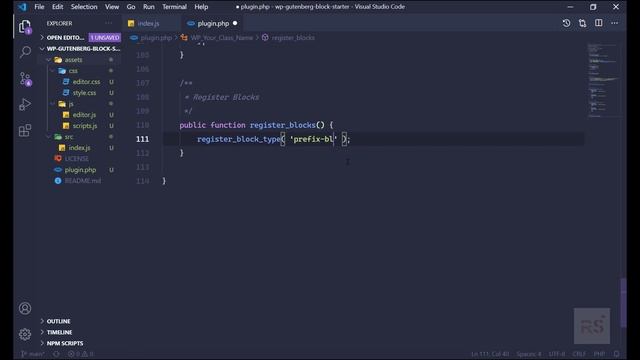The height and width of the screenshot is (360, 640).
Task: Open the View menu
Action: pos(112,7)
